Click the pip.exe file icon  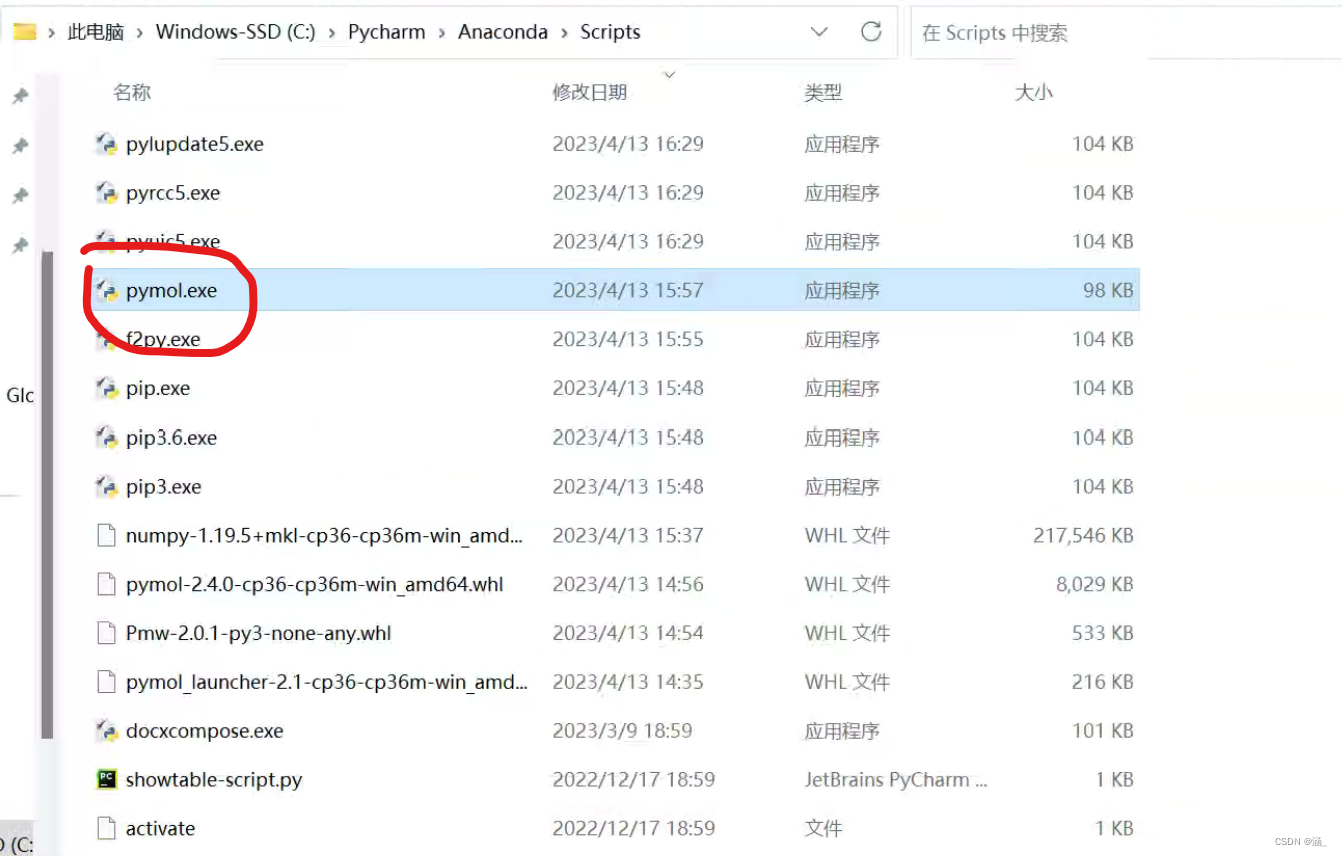106,389
